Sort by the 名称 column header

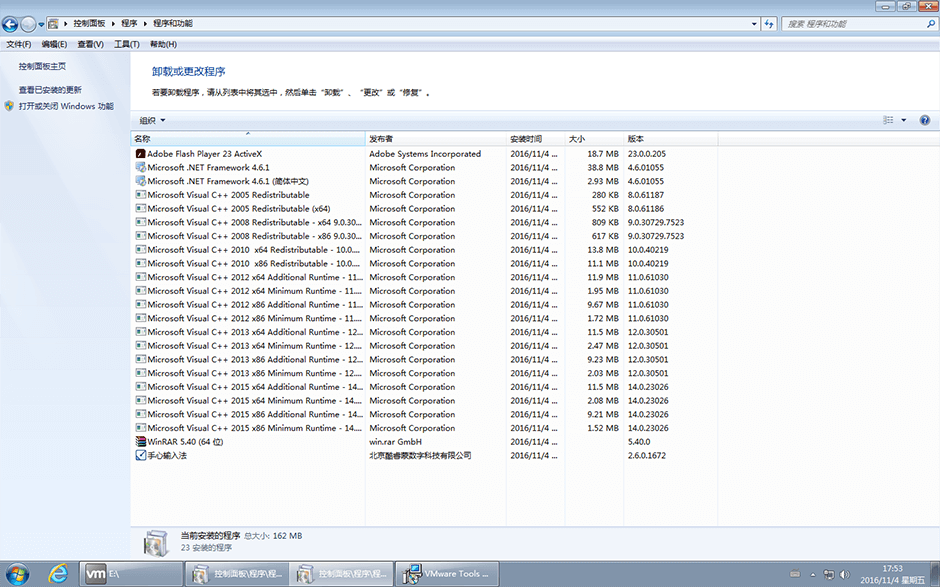pyautogui.click(x=248, y=139)
